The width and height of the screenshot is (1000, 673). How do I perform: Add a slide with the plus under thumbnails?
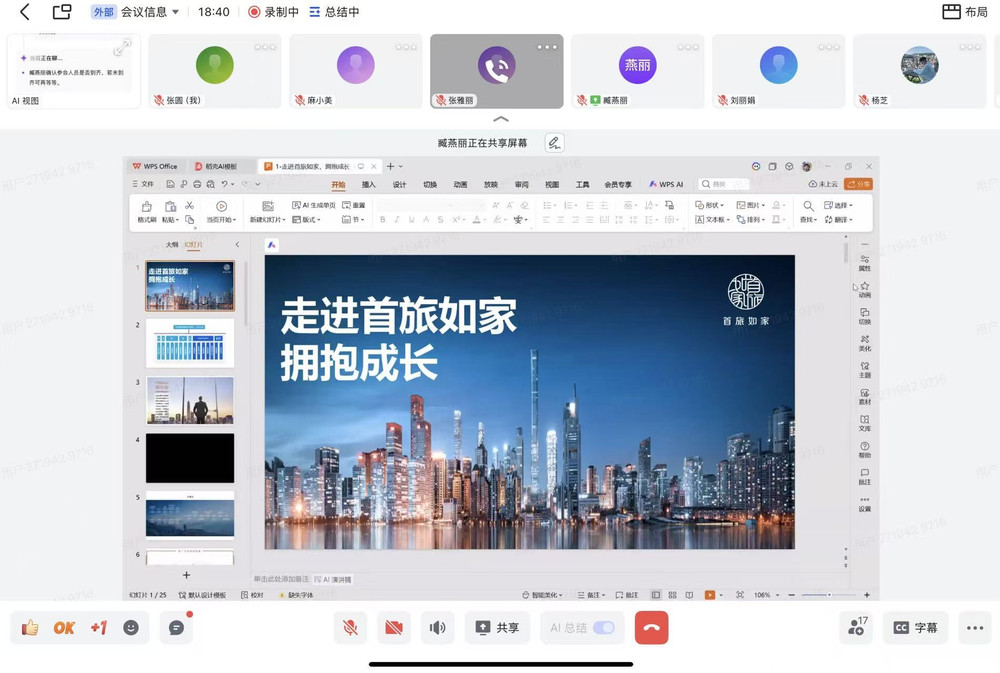click(186, 575)
